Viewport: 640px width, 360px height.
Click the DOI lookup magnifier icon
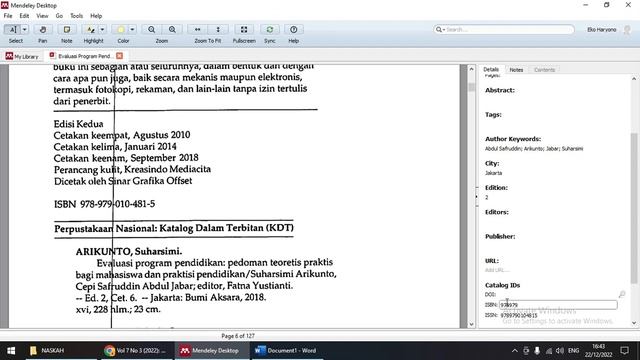622,294
